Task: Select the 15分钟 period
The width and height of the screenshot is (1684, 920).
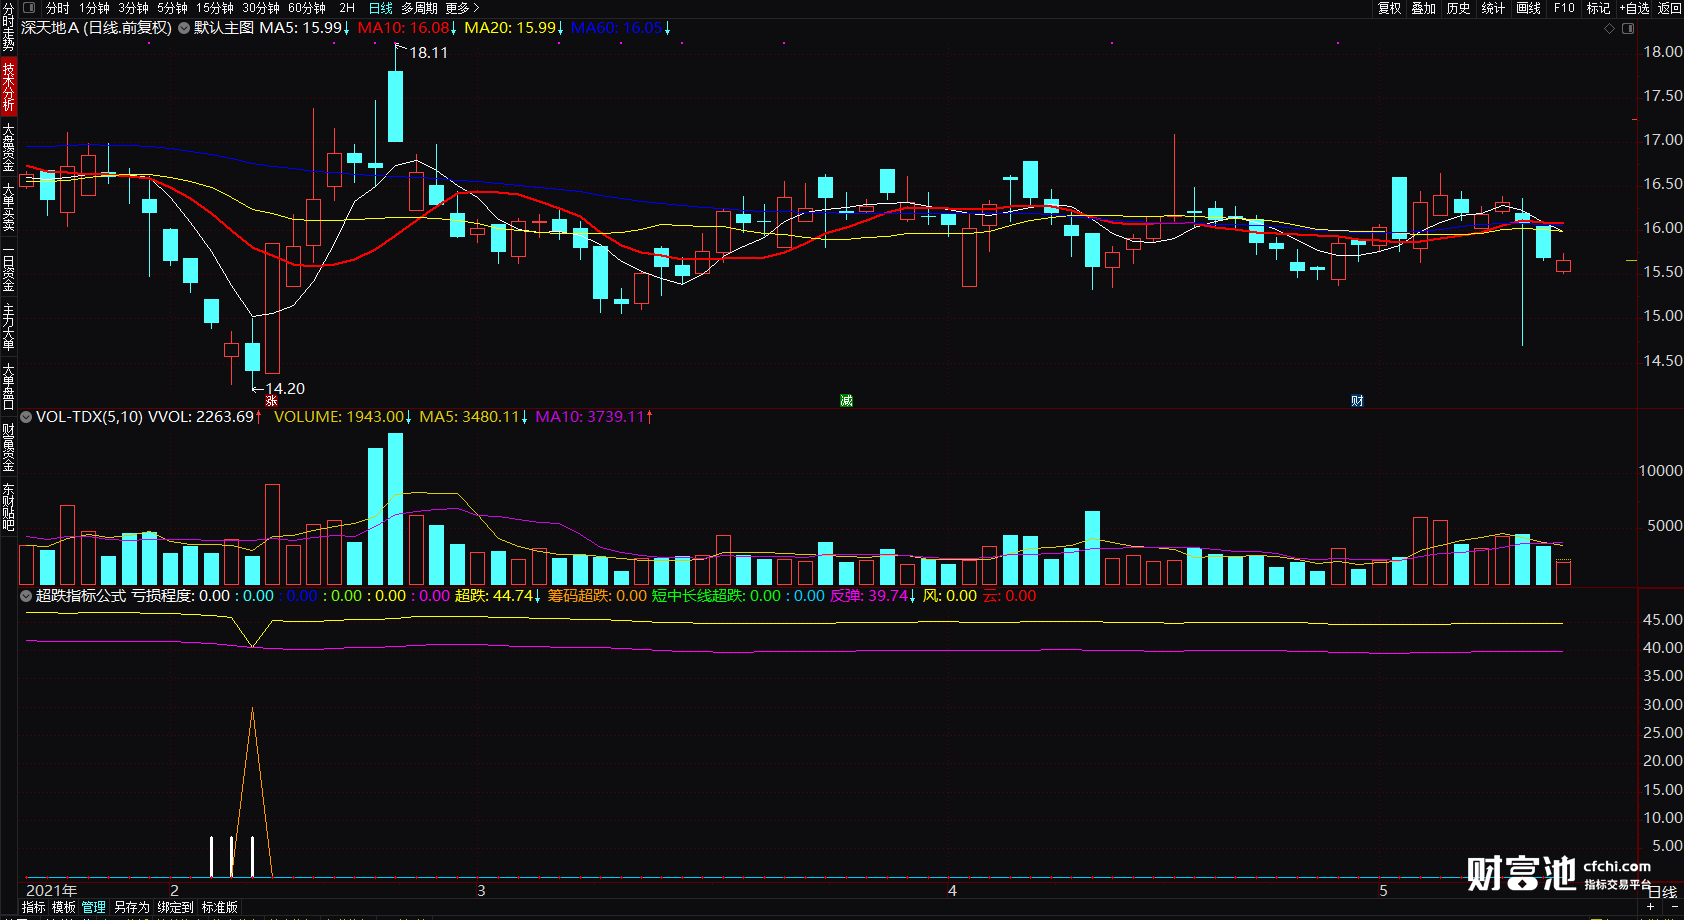Action: (215, 8)
